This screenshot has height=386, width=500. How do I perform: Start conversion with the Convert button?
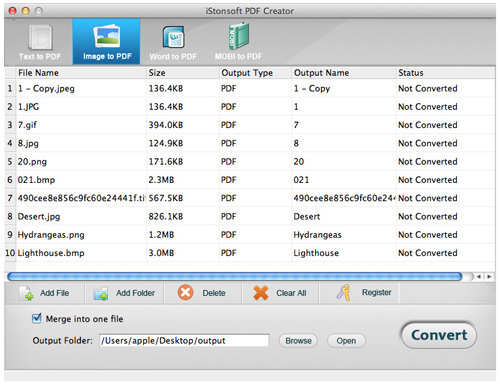(x=439, y=335)
